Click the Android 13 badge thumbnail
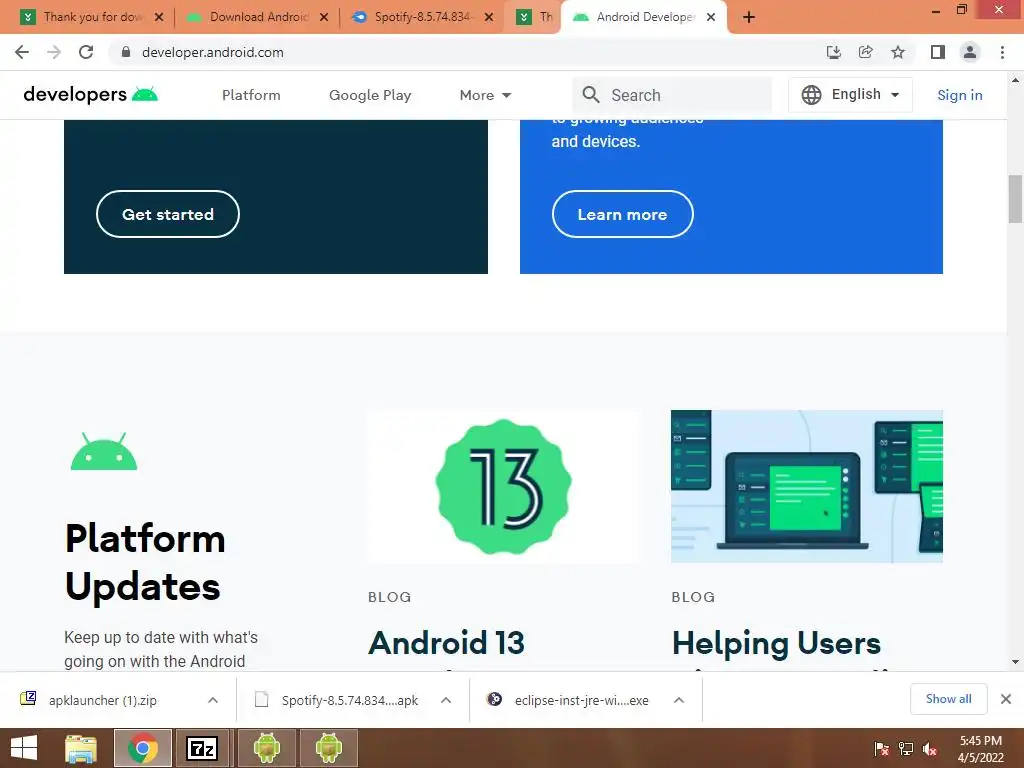This screenshot has height=768, width=1024. (x=504, y=487)
